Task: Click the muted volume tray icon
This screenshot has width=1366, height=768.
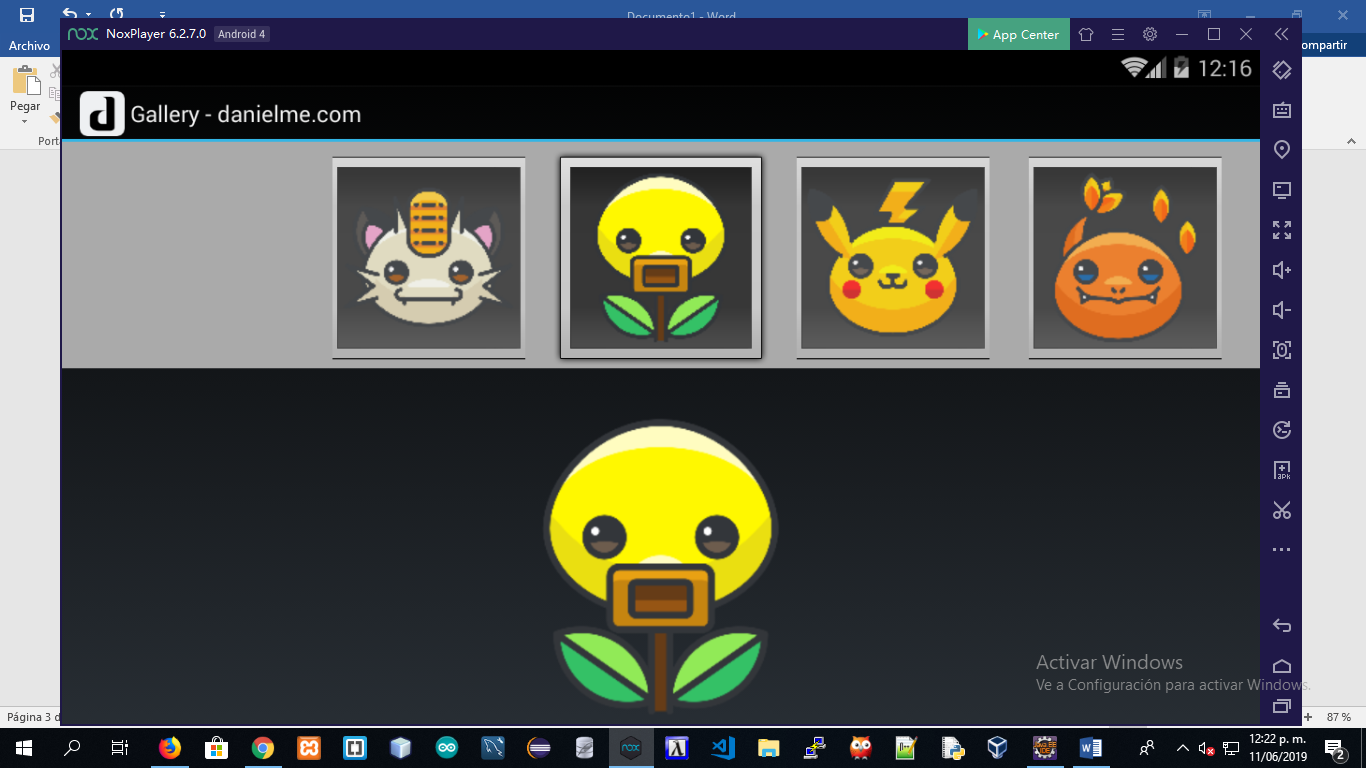Action: (1206, 748)
